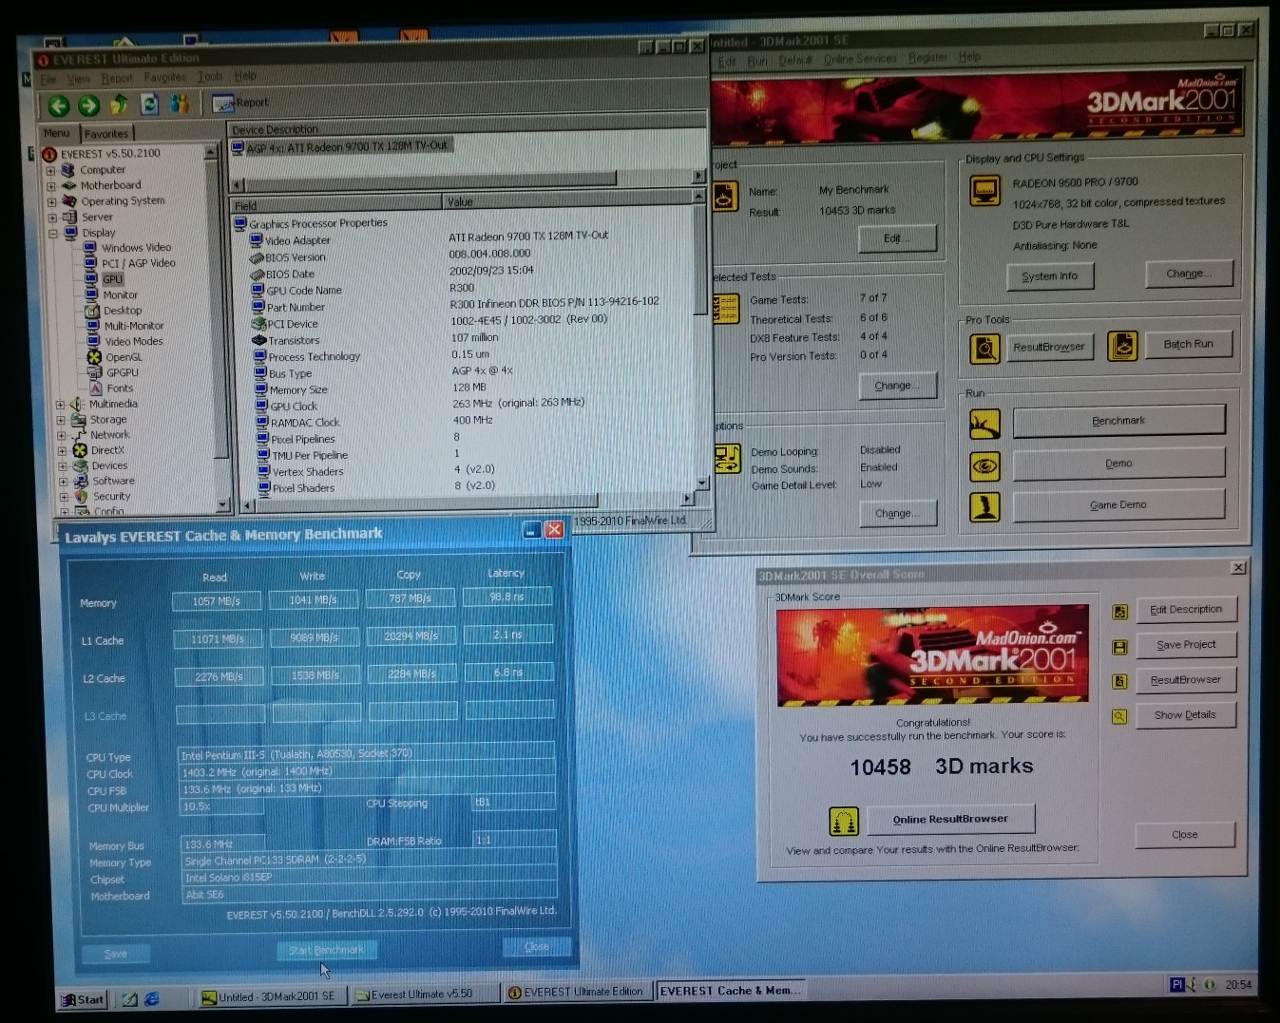The height and width of the screenshot is (1023, 1280).
Task: Expand Software tree node
Action: coord(63,481)
